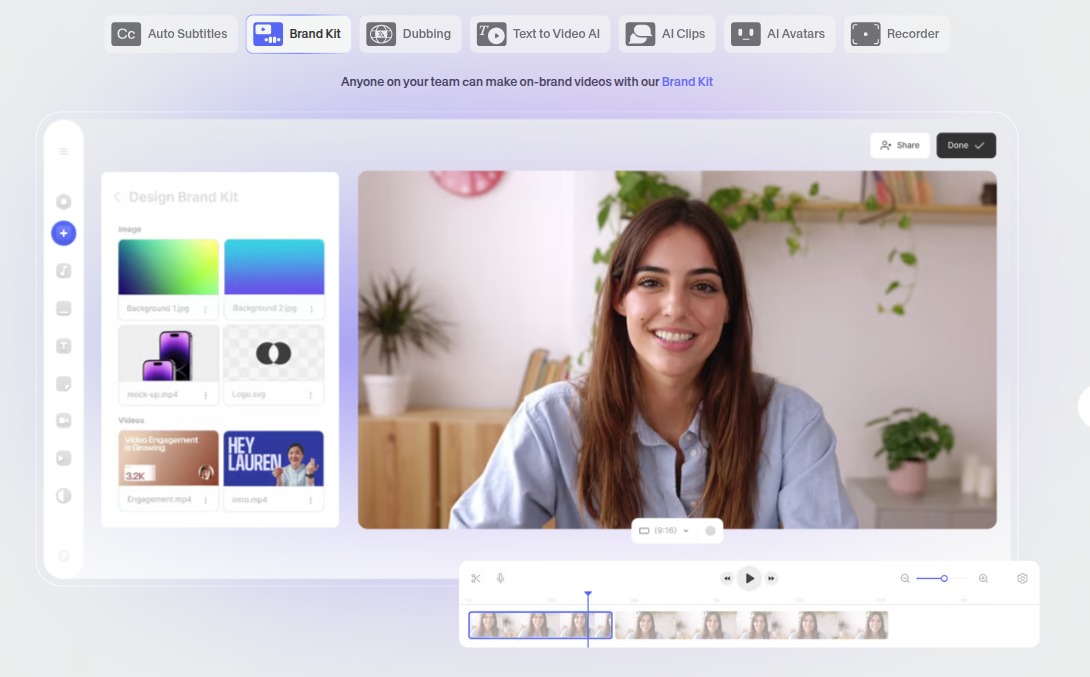Open the Brand Kit link in the tagline
This screenshot has width=1090, height=677.
687,81
